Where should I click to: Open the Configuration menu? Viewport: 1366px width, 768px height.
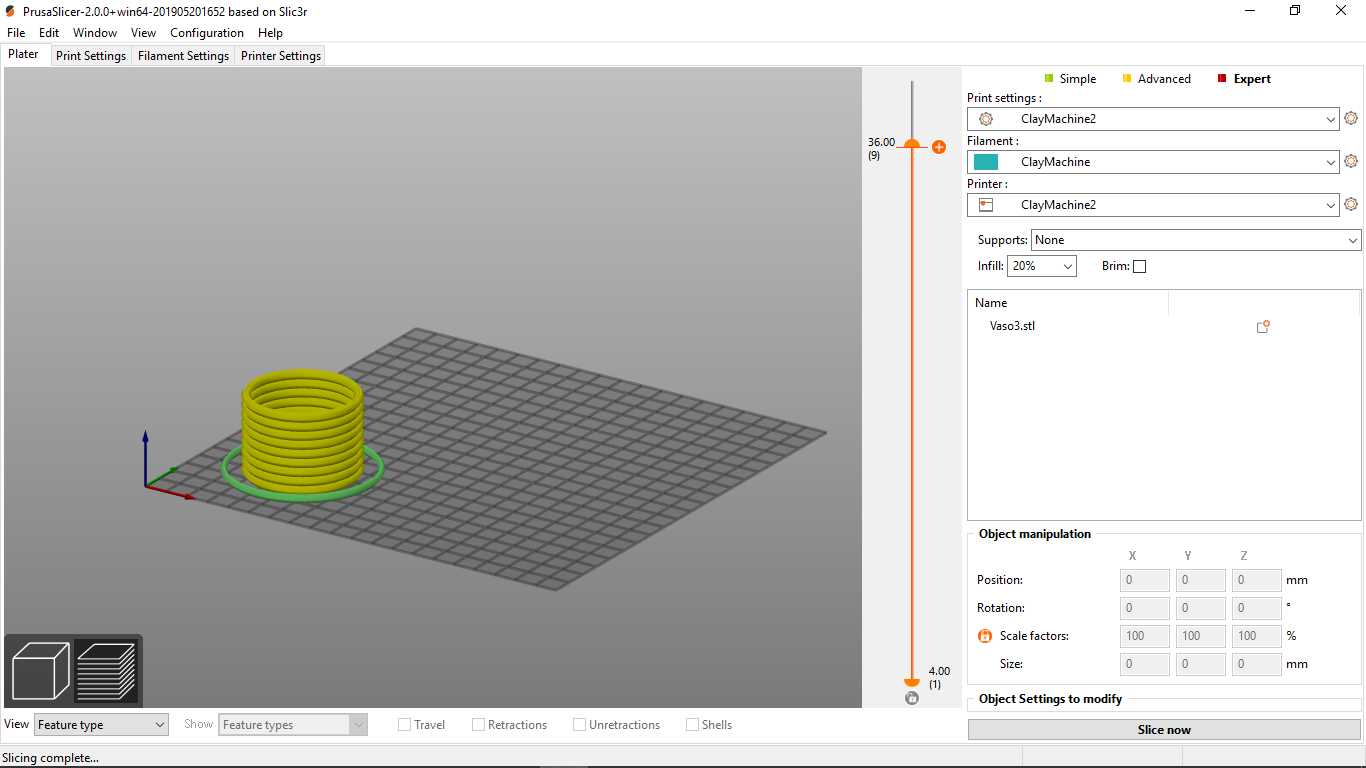click(207, 33)
